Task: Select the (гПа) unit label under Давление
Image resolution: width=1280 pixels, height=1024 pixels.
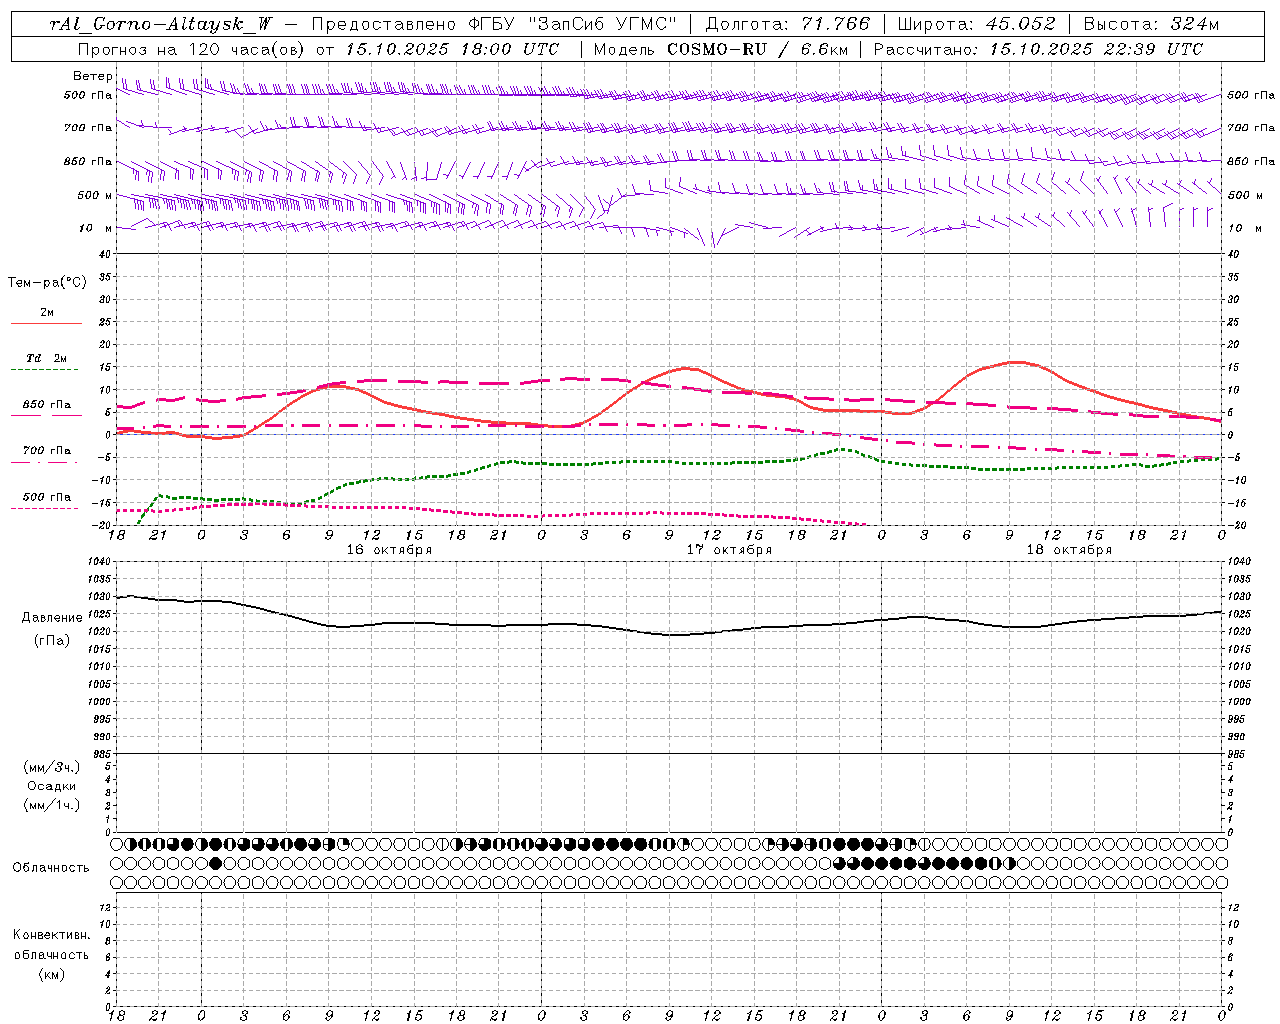Action: pos(52,640)
